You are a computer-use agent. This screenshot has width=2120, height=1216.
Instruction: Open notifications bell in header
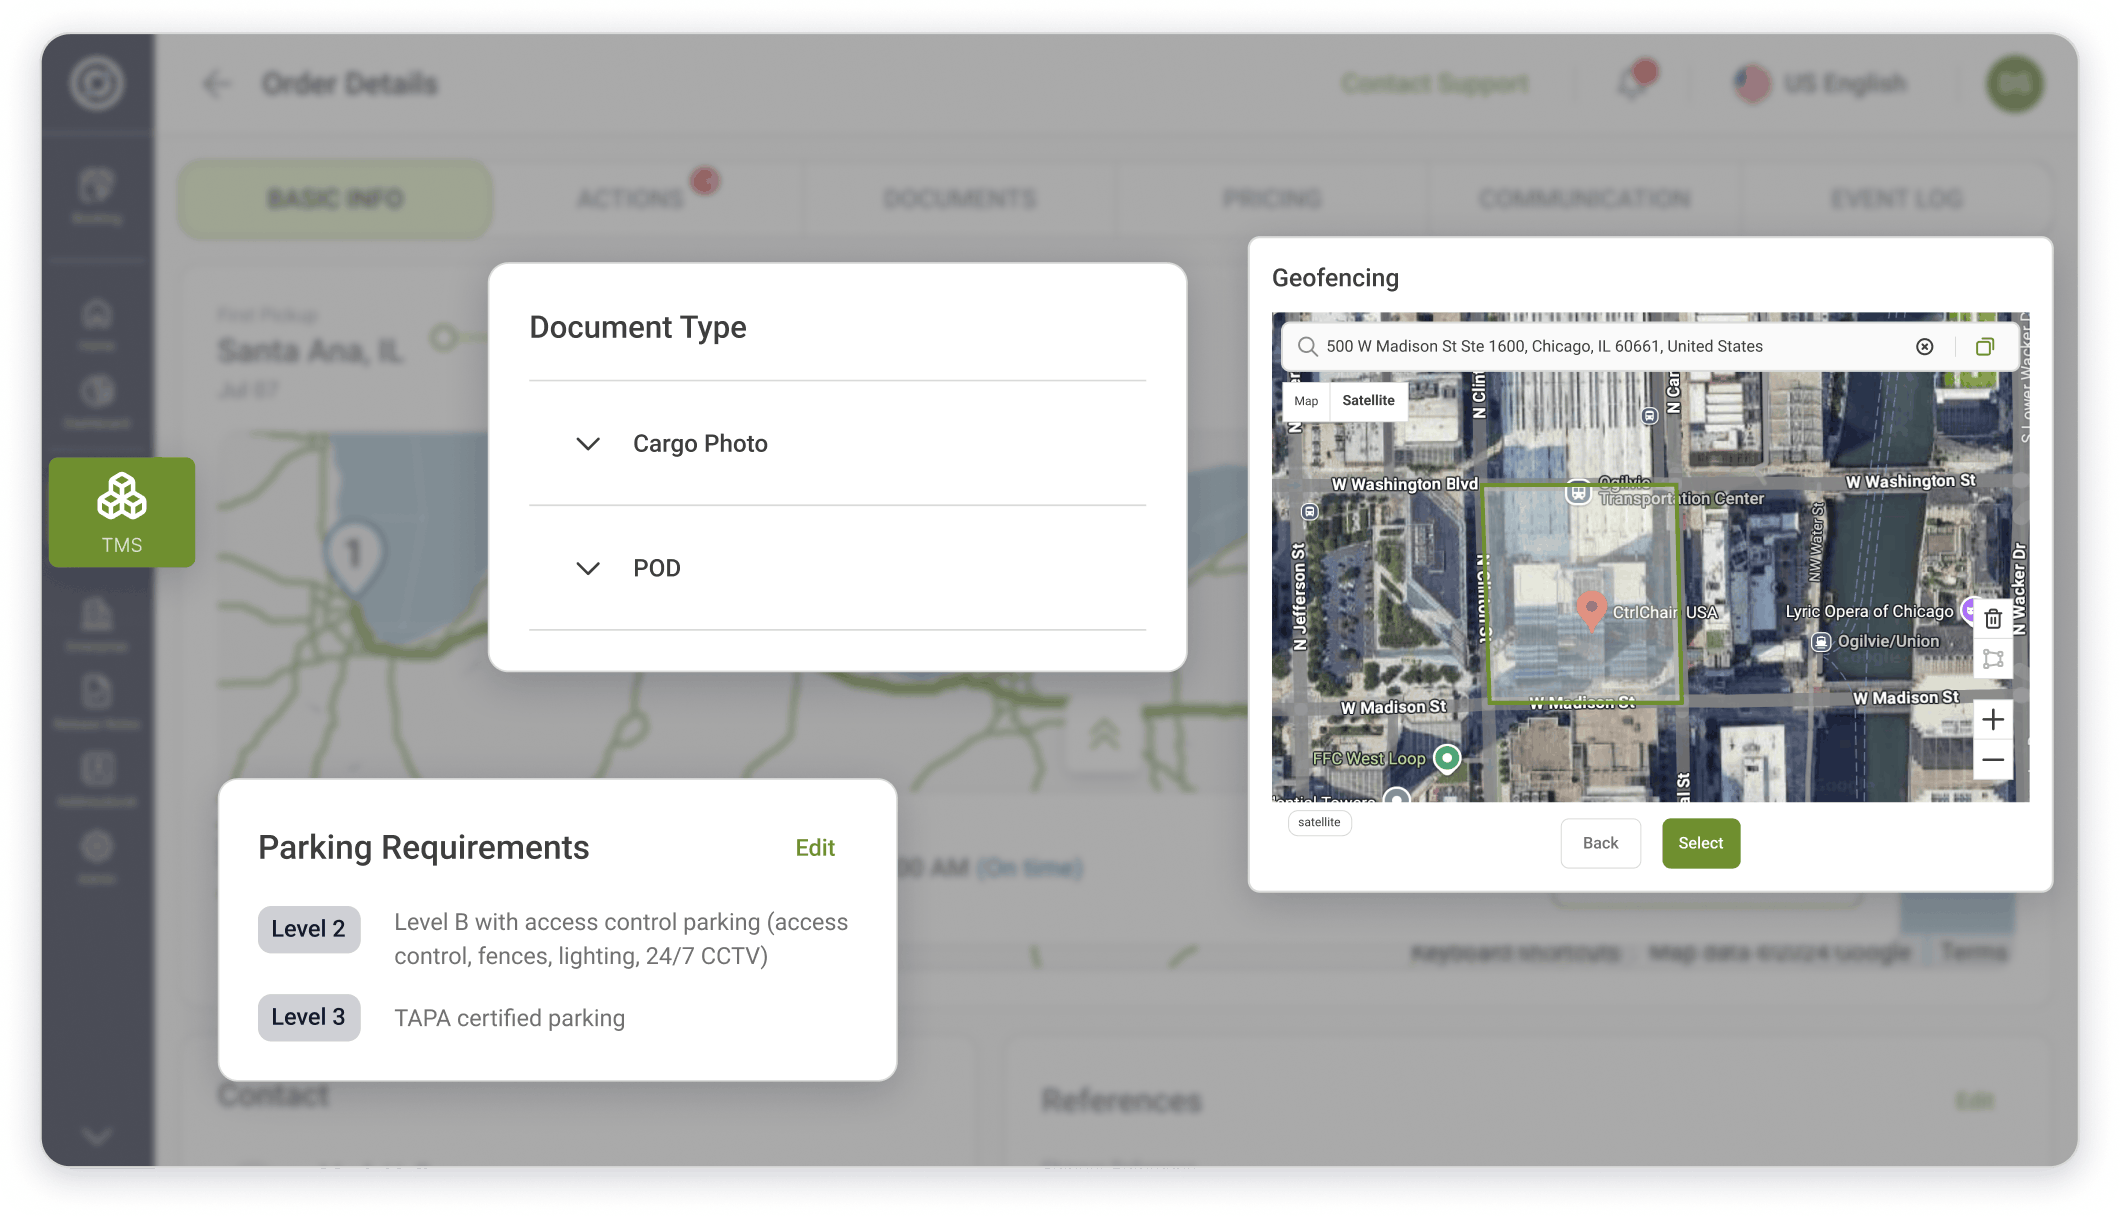(x=1633, y=83)
